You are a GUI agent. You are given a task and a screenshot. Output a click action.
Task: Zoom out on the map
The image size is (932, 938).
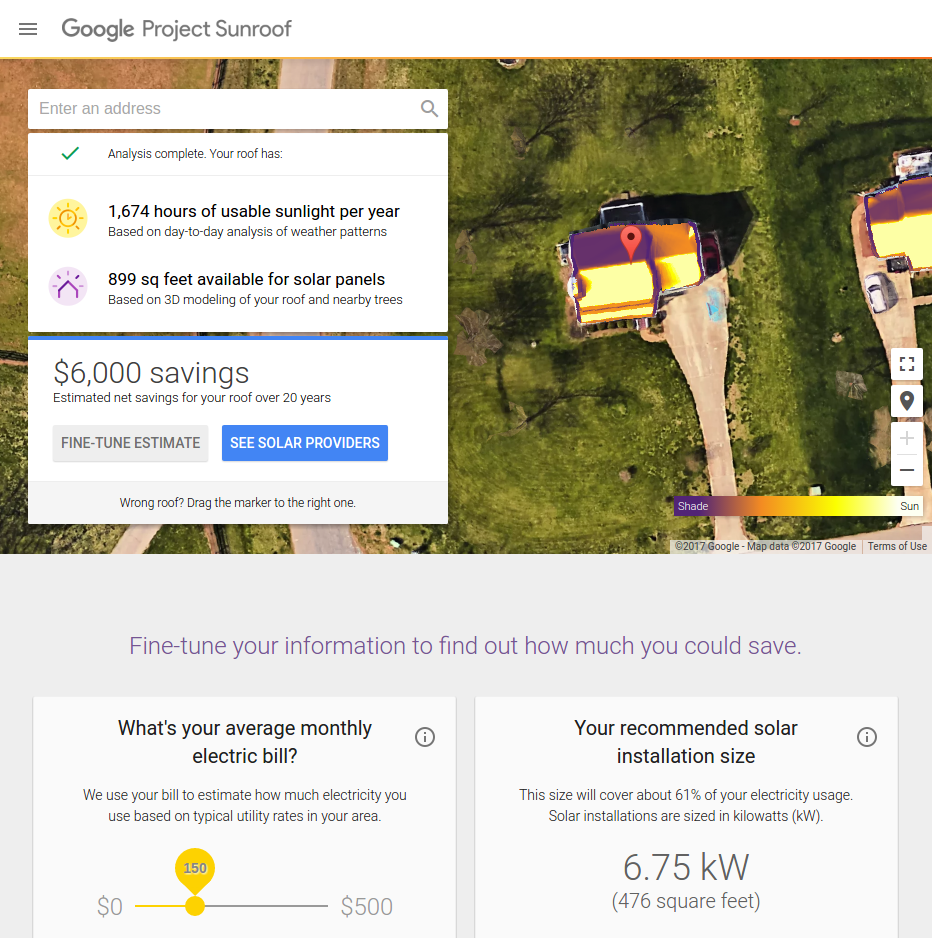point(907,470)
